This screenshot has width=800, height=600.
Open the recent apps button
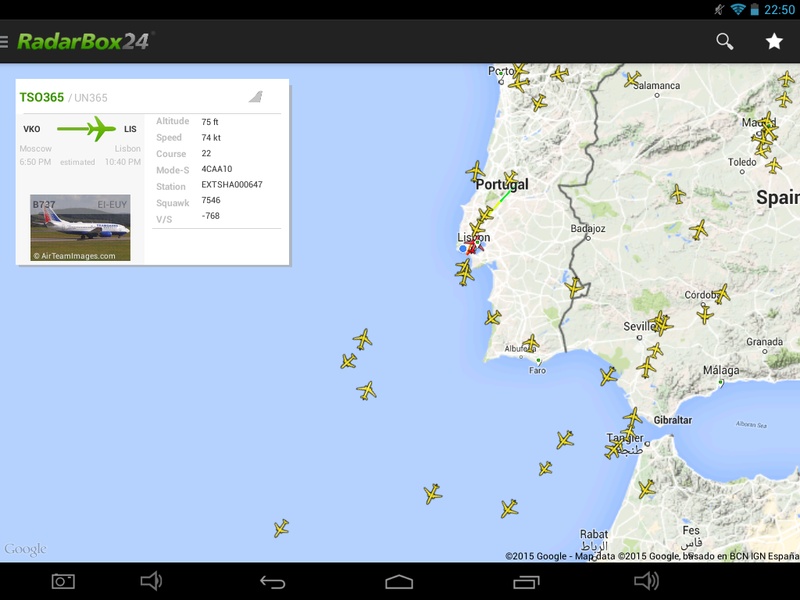click(526, 582)
